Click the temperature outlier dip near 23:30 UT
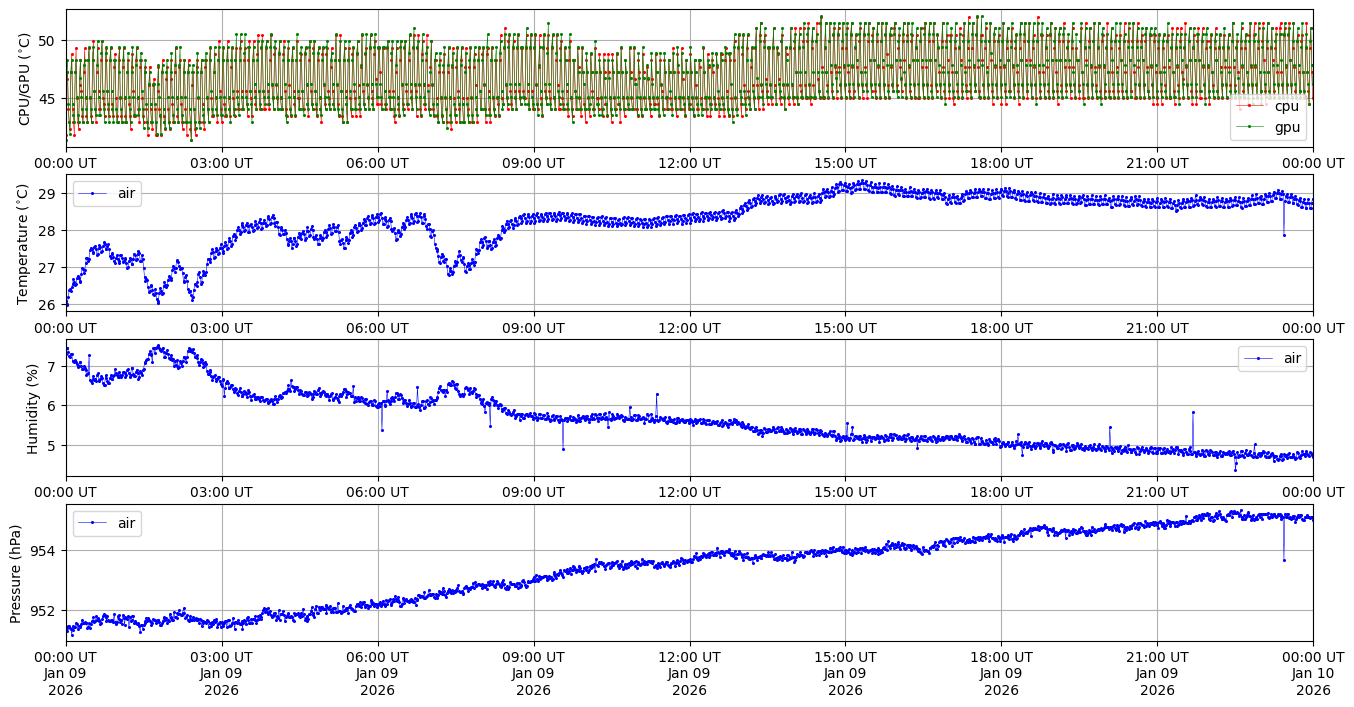 click(1284, 235)
